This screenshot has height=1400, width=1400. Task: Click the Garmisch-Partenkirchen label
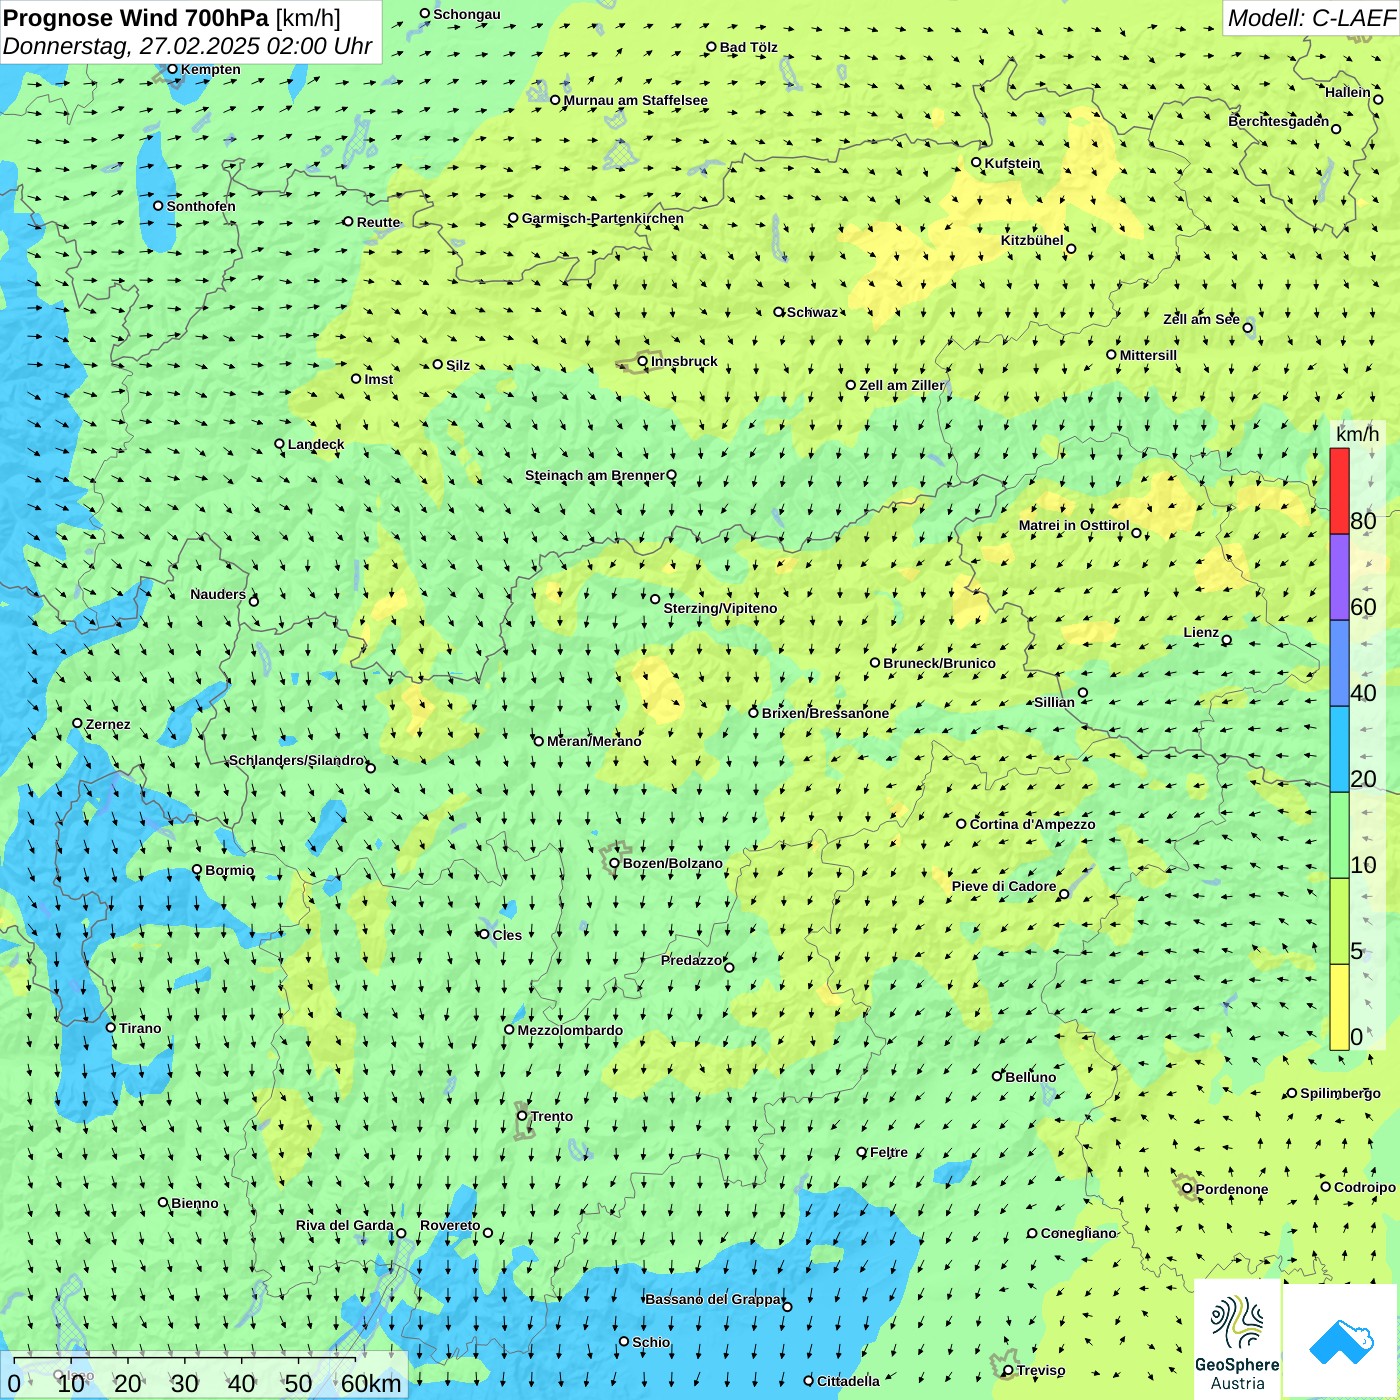click(x=603, y=218)
